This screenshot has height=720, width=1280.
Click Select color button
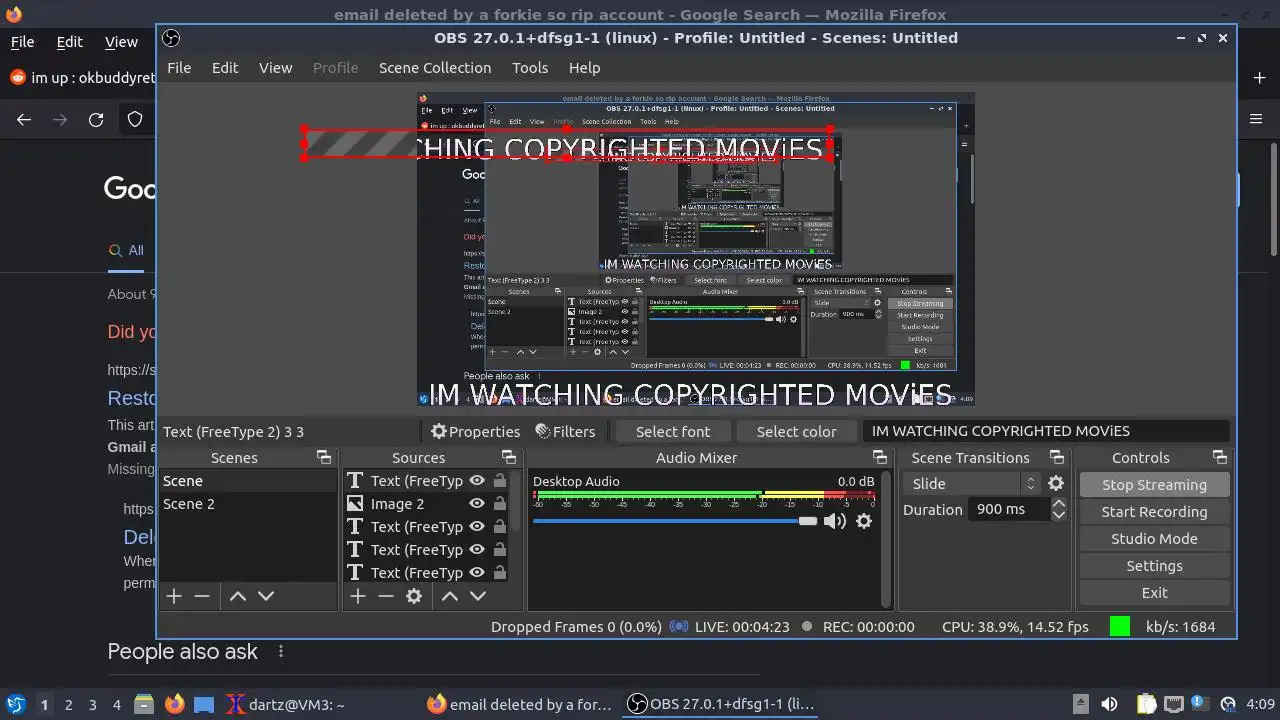point(796,432)
